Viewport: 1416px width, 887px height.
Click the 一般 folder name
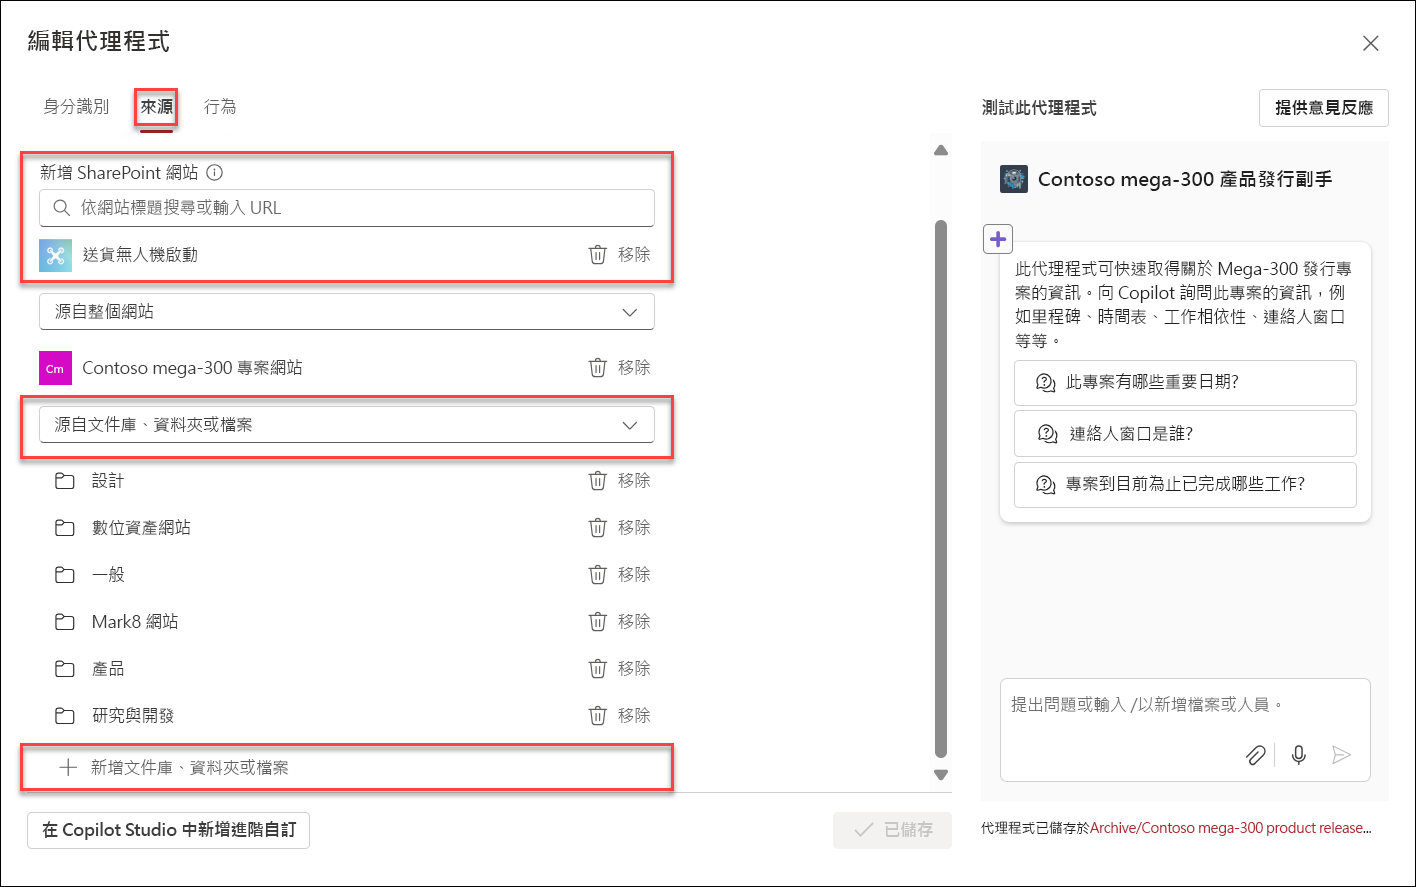click(x=108, y=575)
